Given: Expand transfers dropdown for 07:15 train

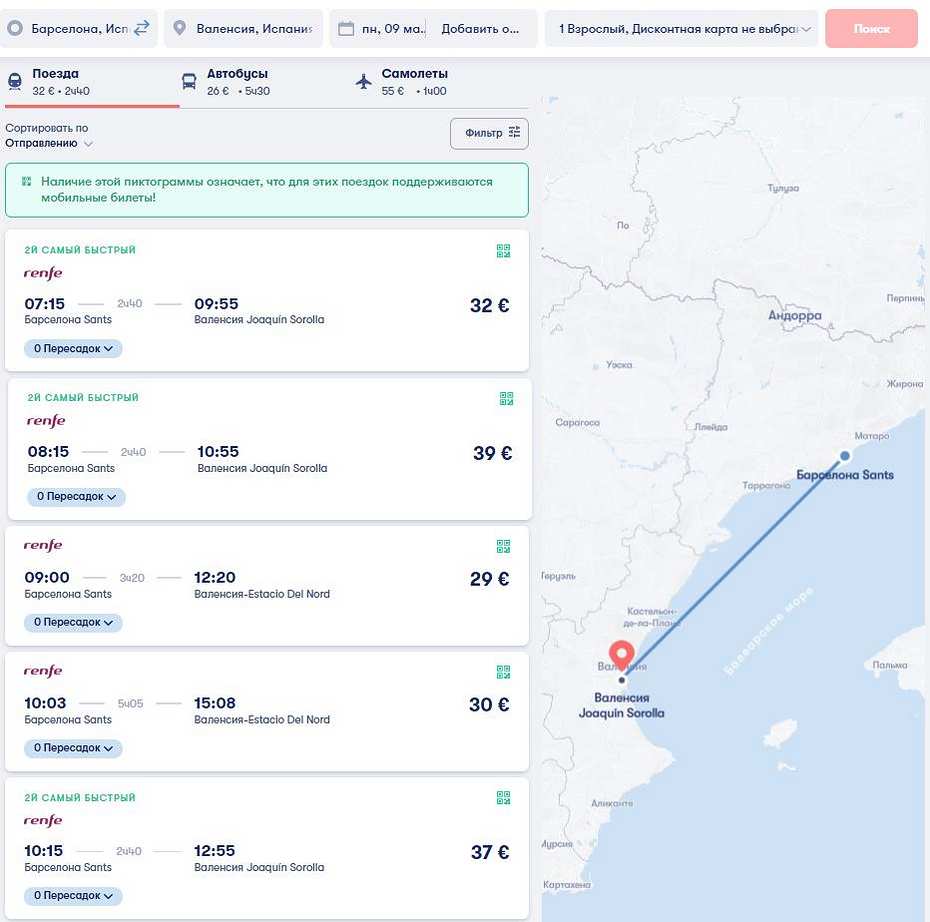Looking at the screenshot, I should coord(73,349).
